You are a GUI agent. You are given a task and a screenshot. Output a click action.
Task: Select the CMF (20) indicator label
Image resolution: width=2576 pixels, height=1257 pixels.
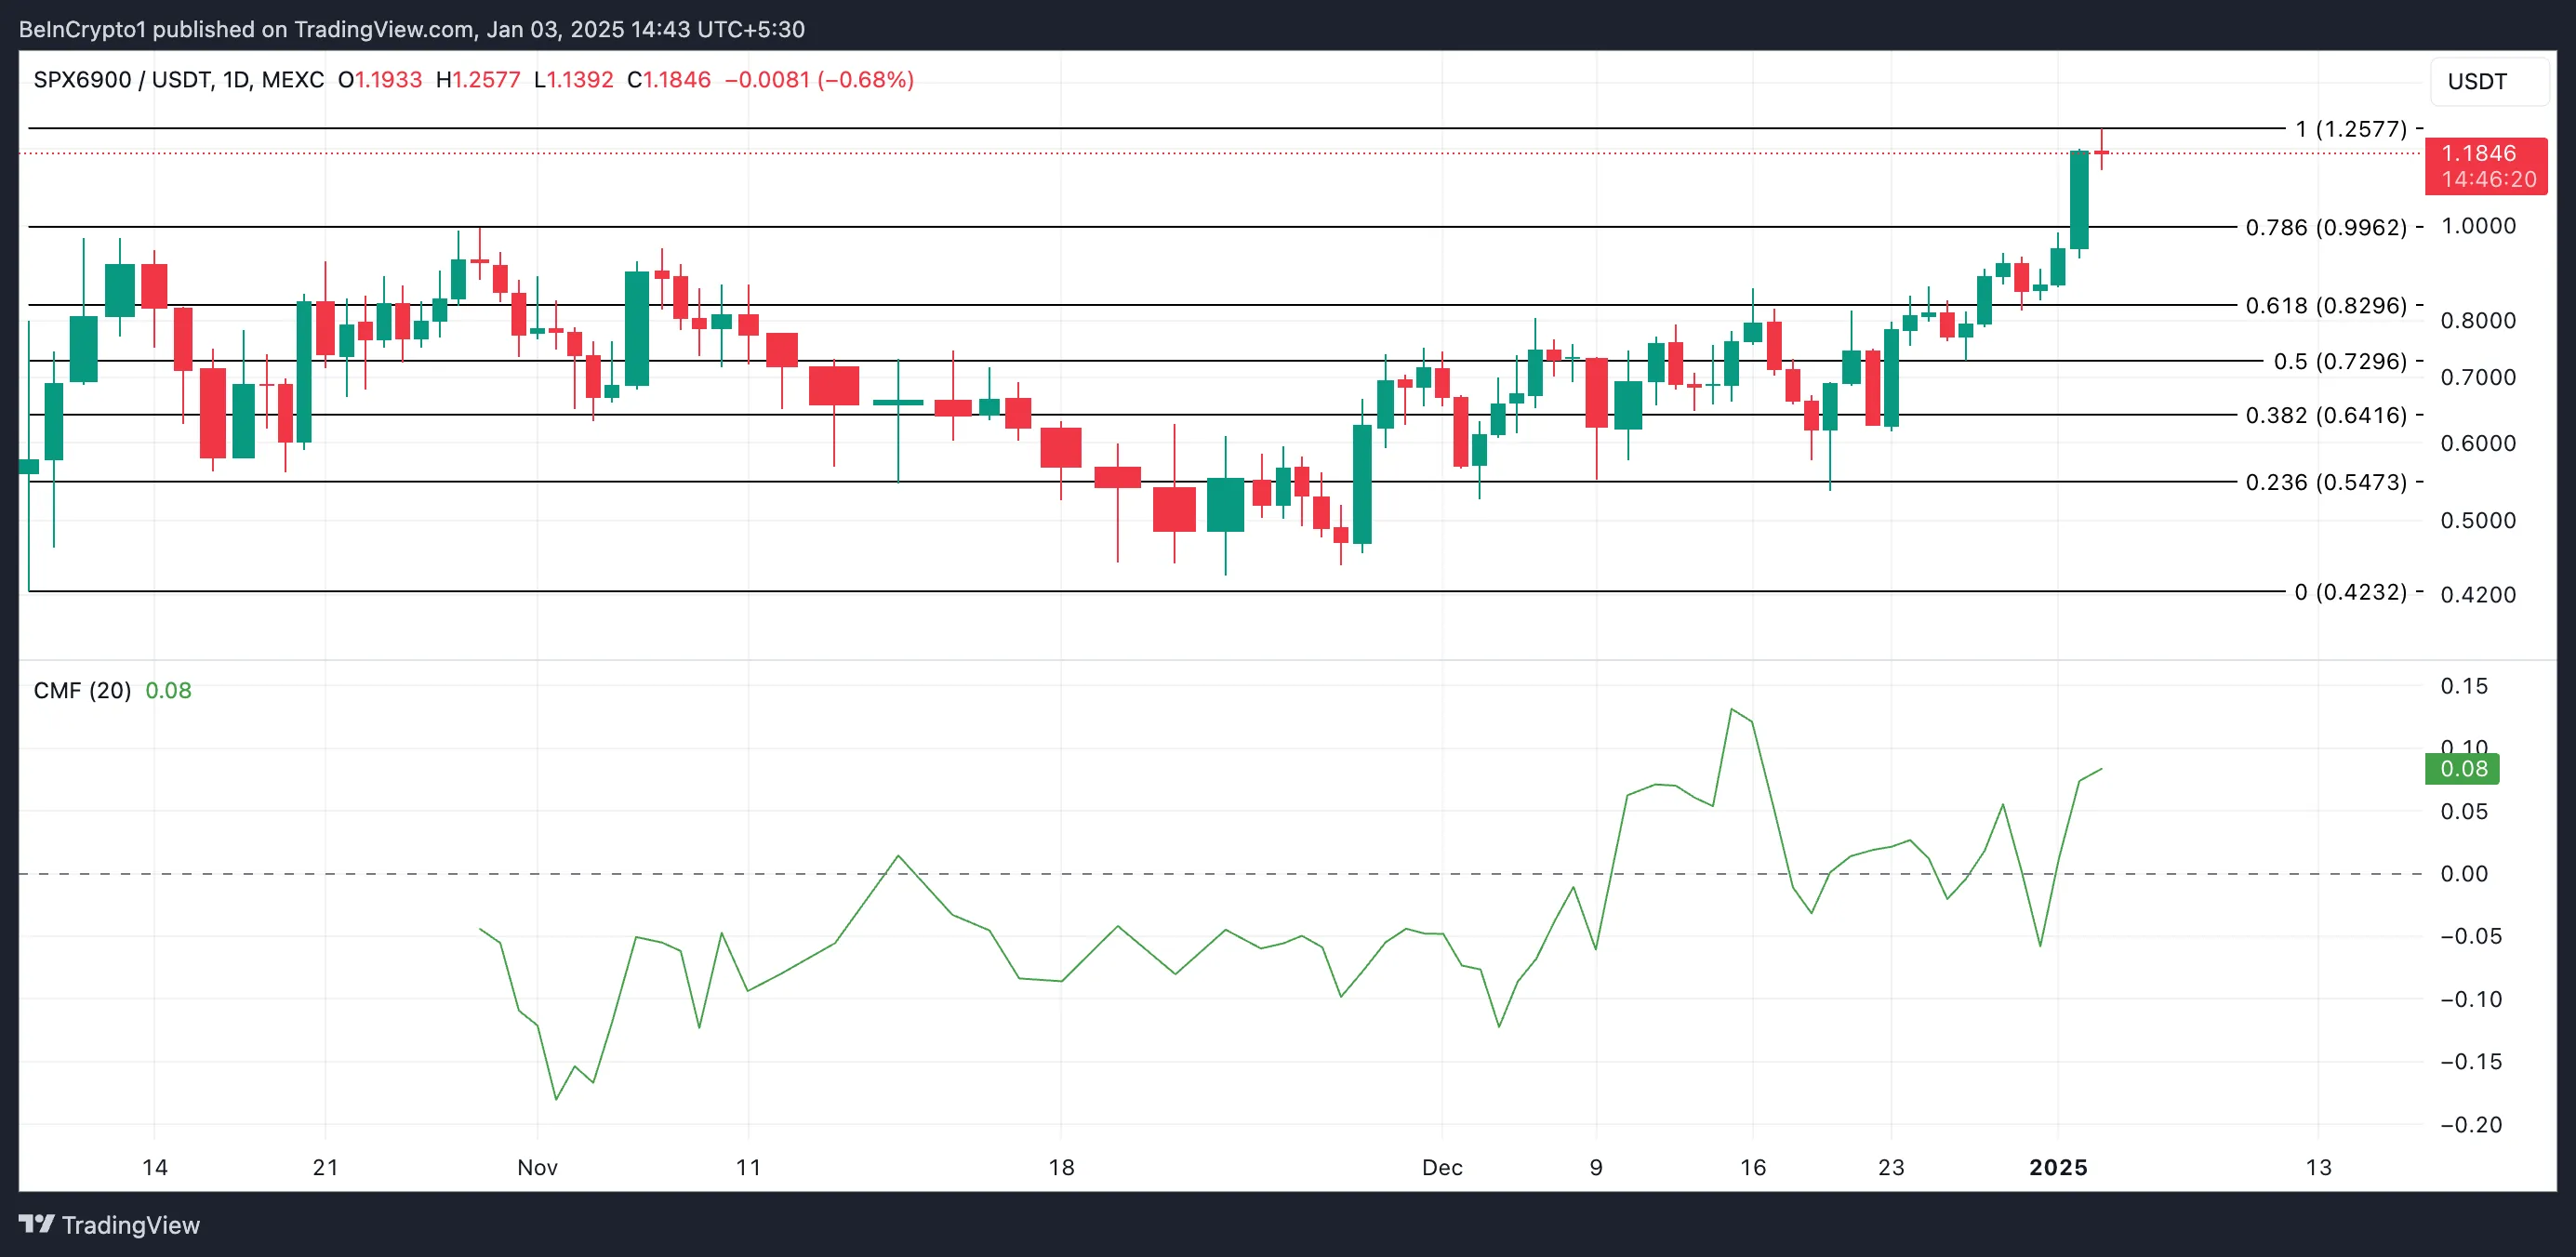point(82,690)
